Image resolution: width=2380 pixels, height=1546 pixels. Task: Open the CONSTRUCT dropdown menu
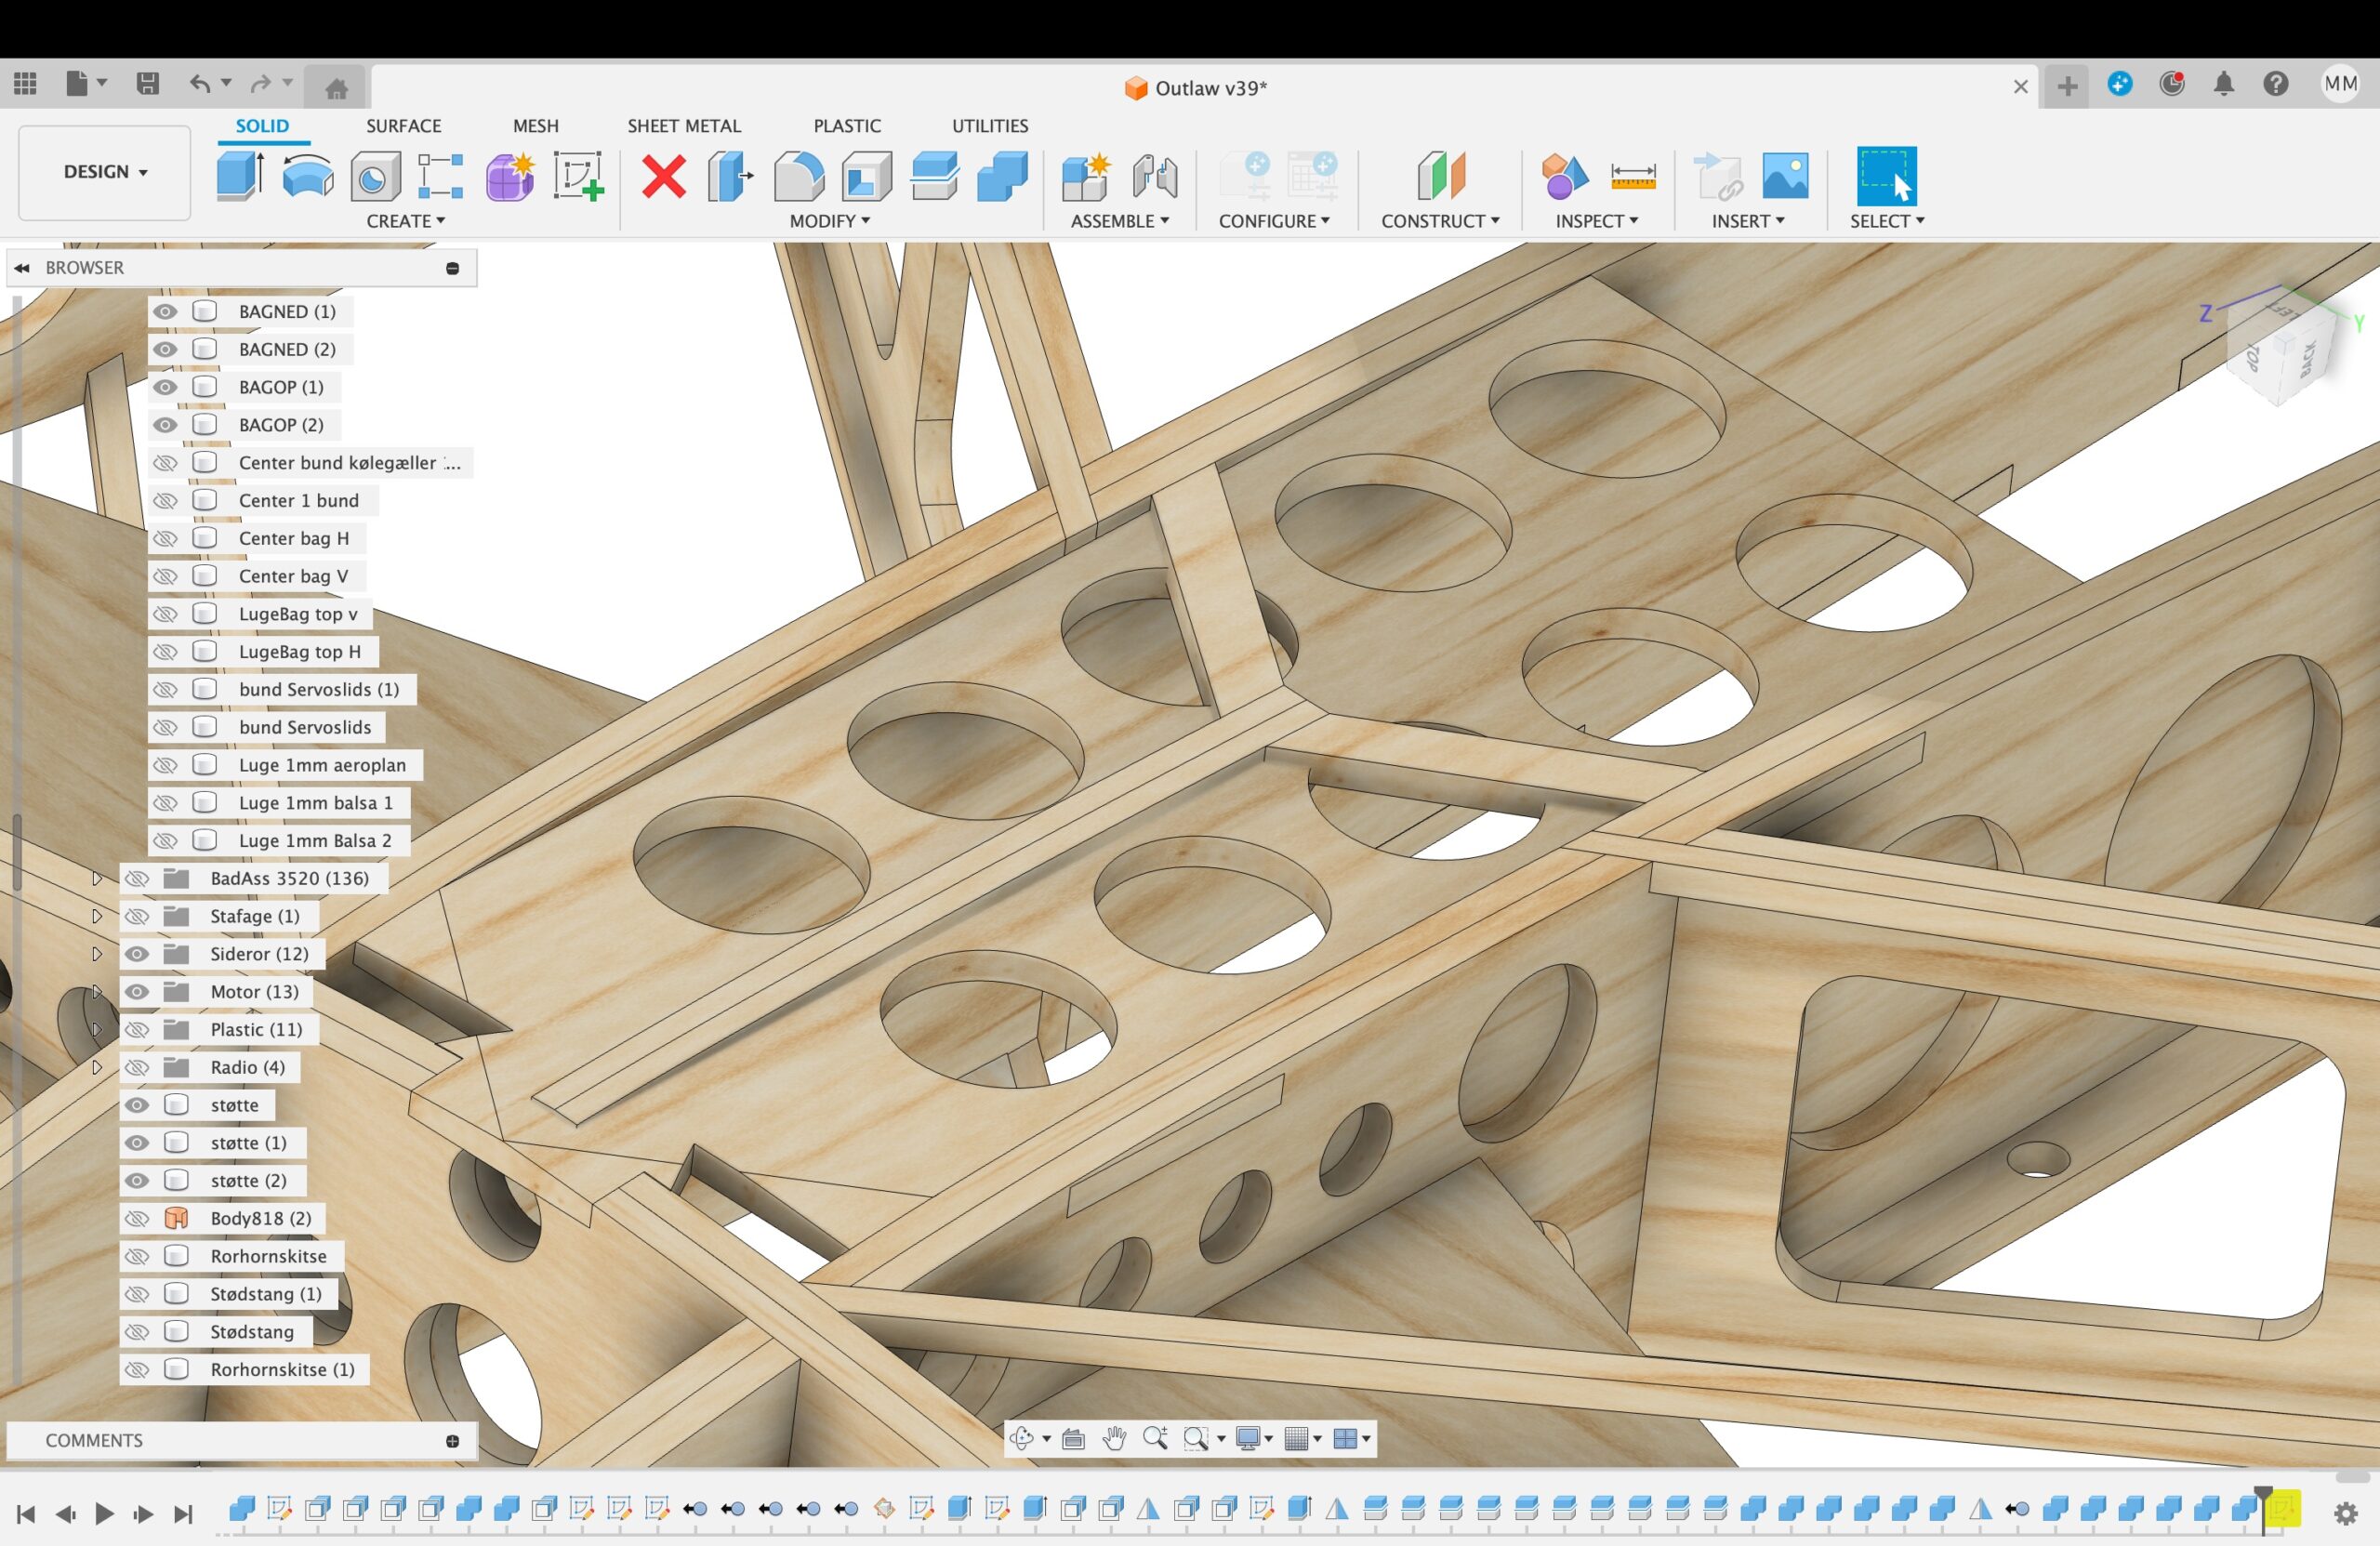(1440, 221)
